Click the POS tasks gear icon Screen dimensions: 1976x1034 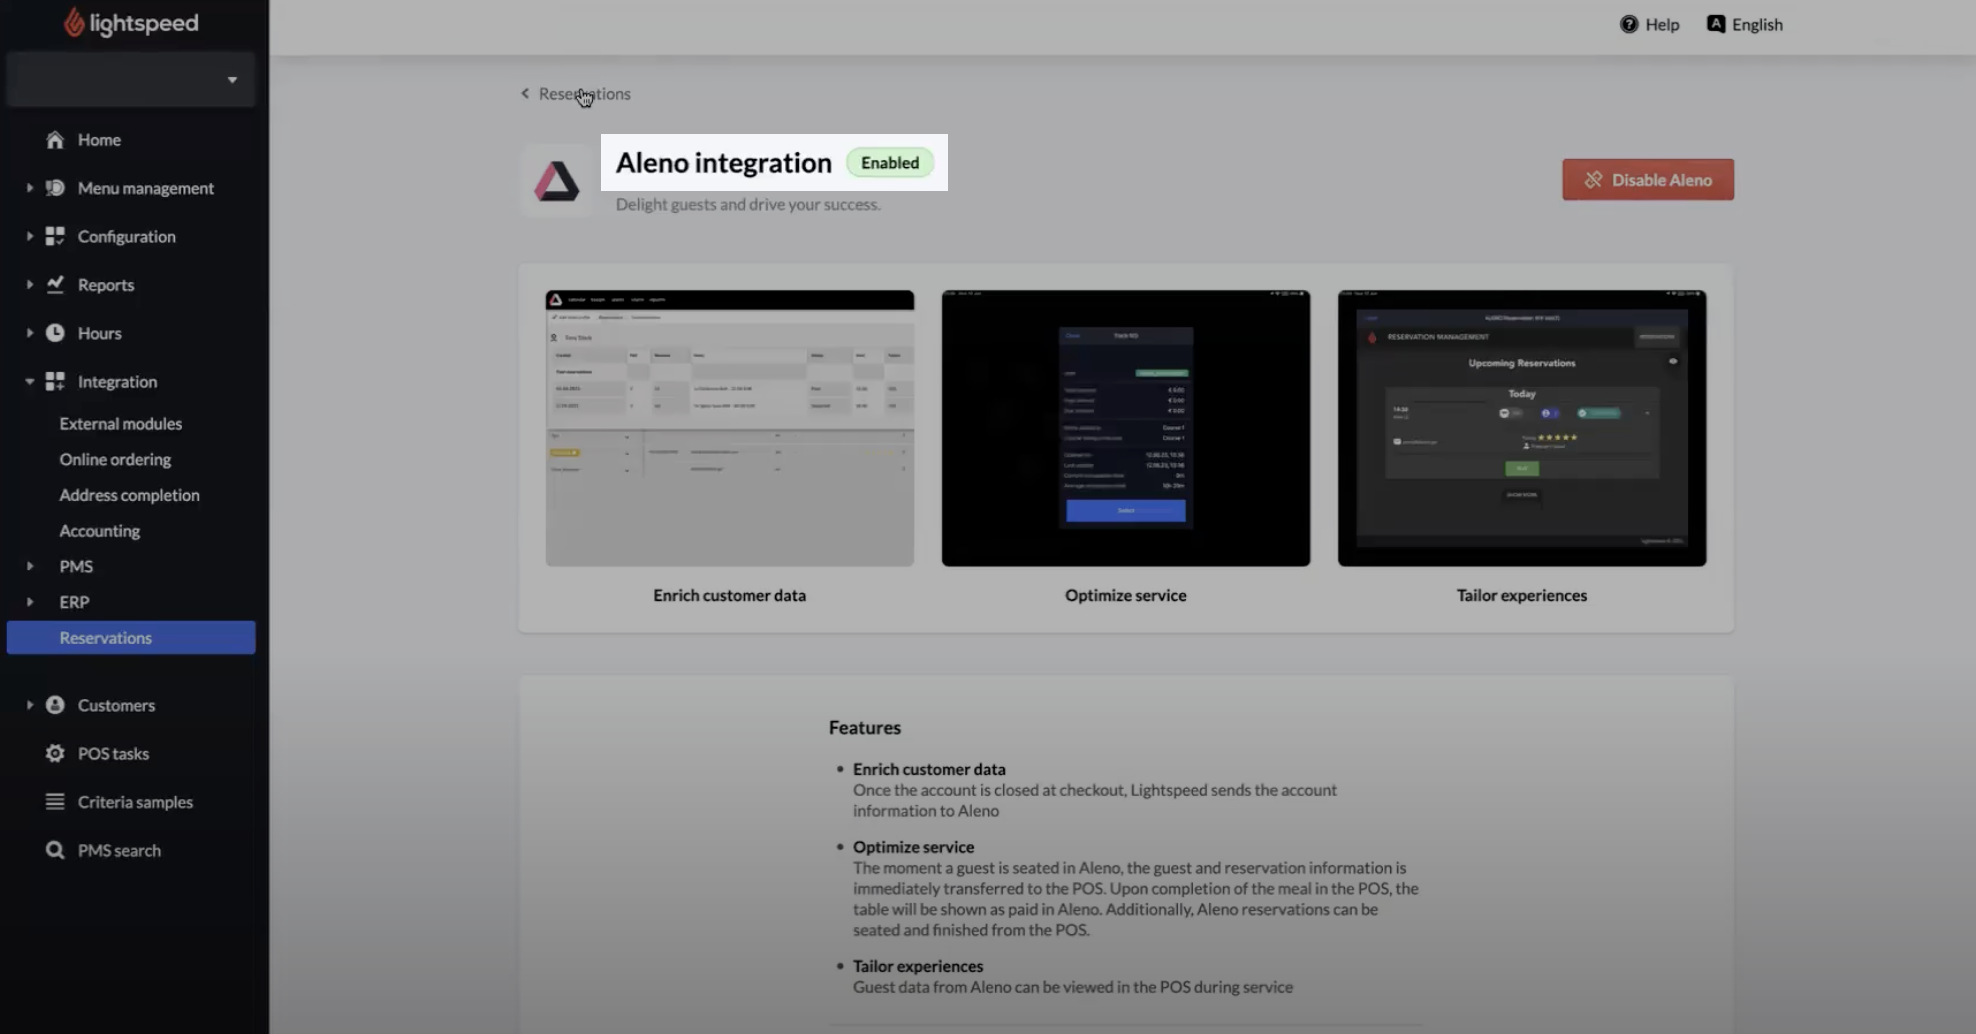[x=55, y=754]
